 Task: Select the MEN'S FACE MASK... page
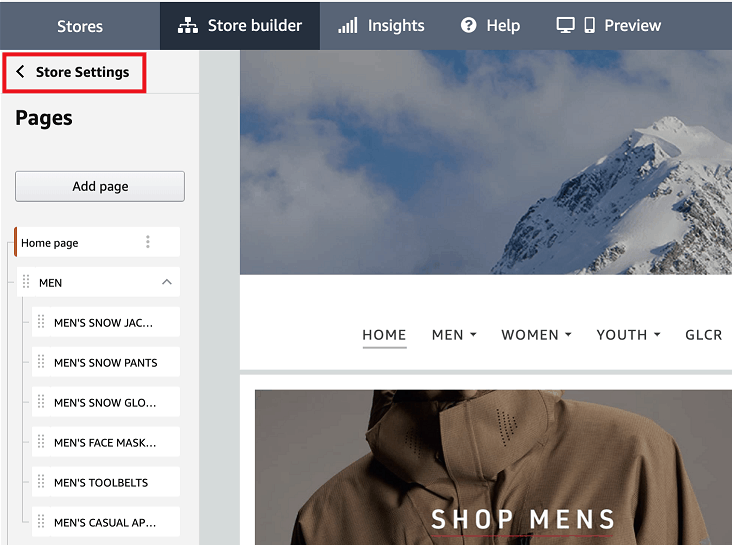click(x=106, y=442)
